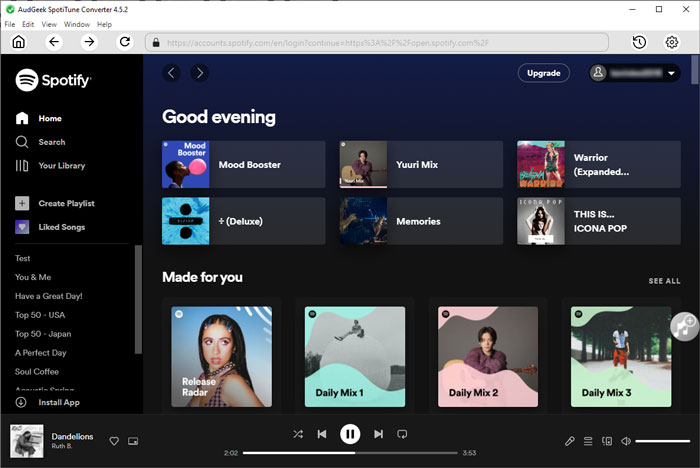Image resolution: width=700 pixels, height=468 pixels.
Task: Click the converter Home toolbar icon
Action: click(x=18, y=42)
